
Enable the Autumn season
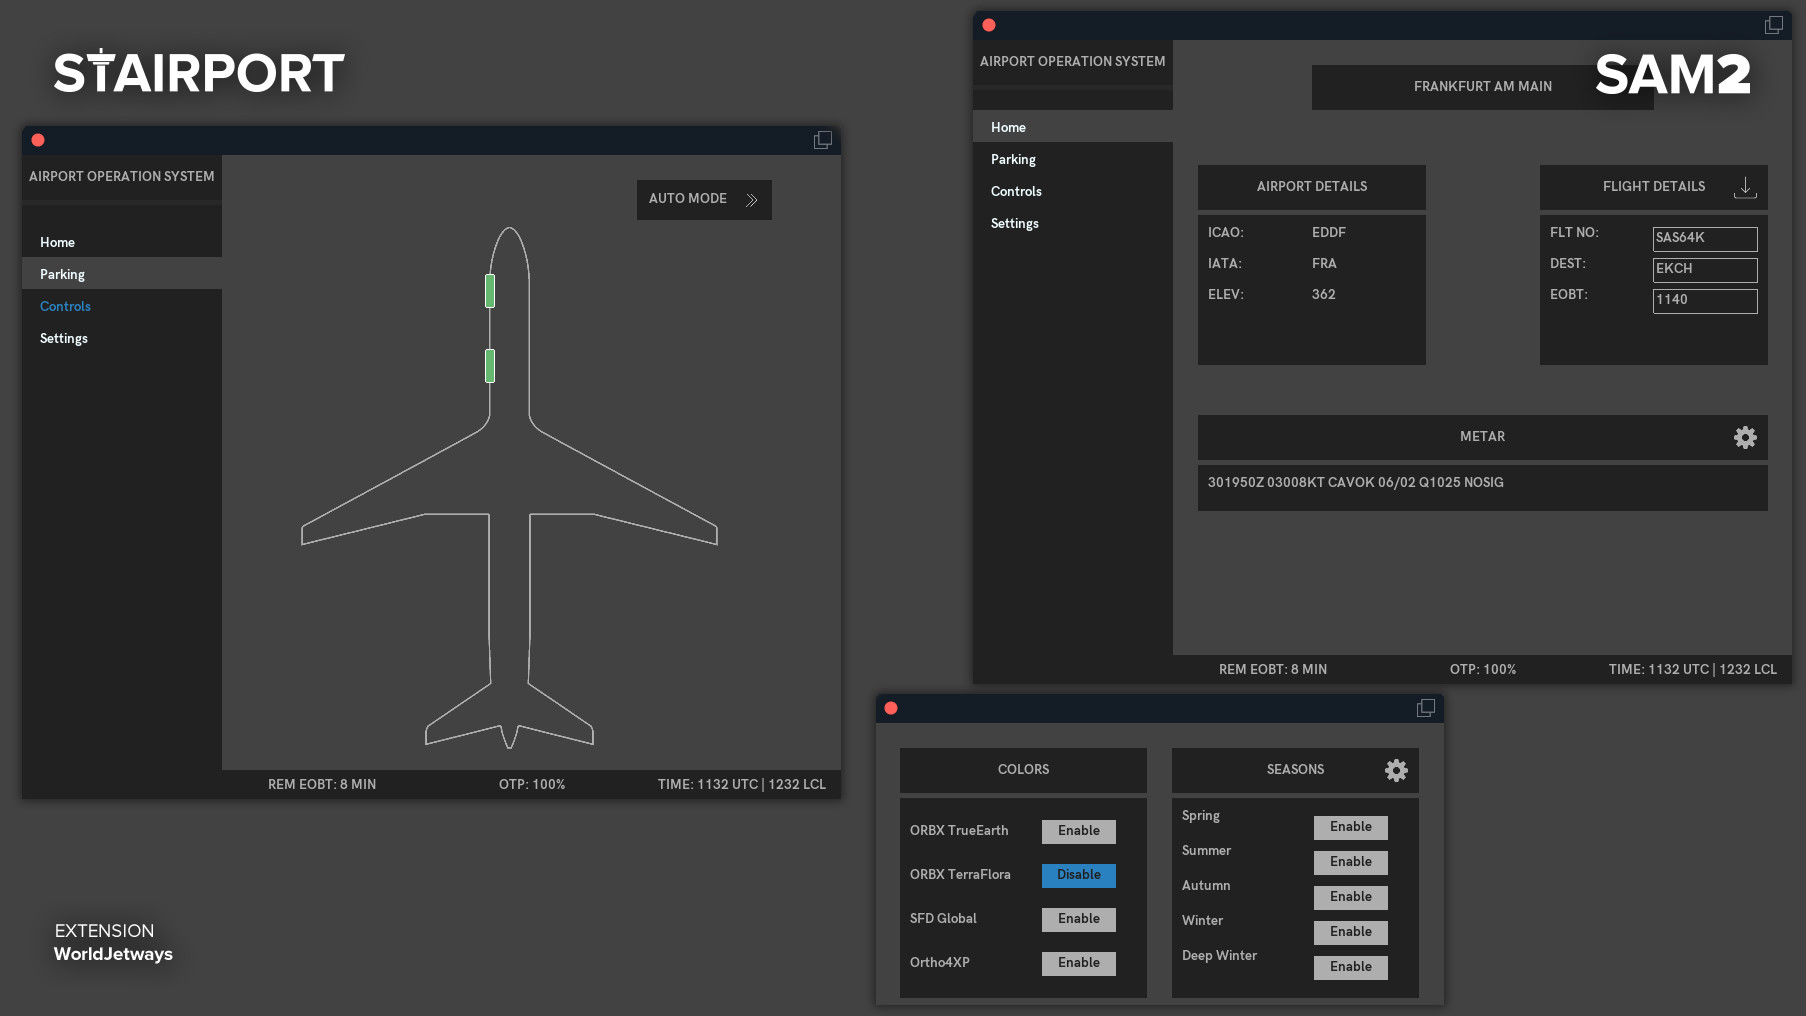coord(1350,897)
